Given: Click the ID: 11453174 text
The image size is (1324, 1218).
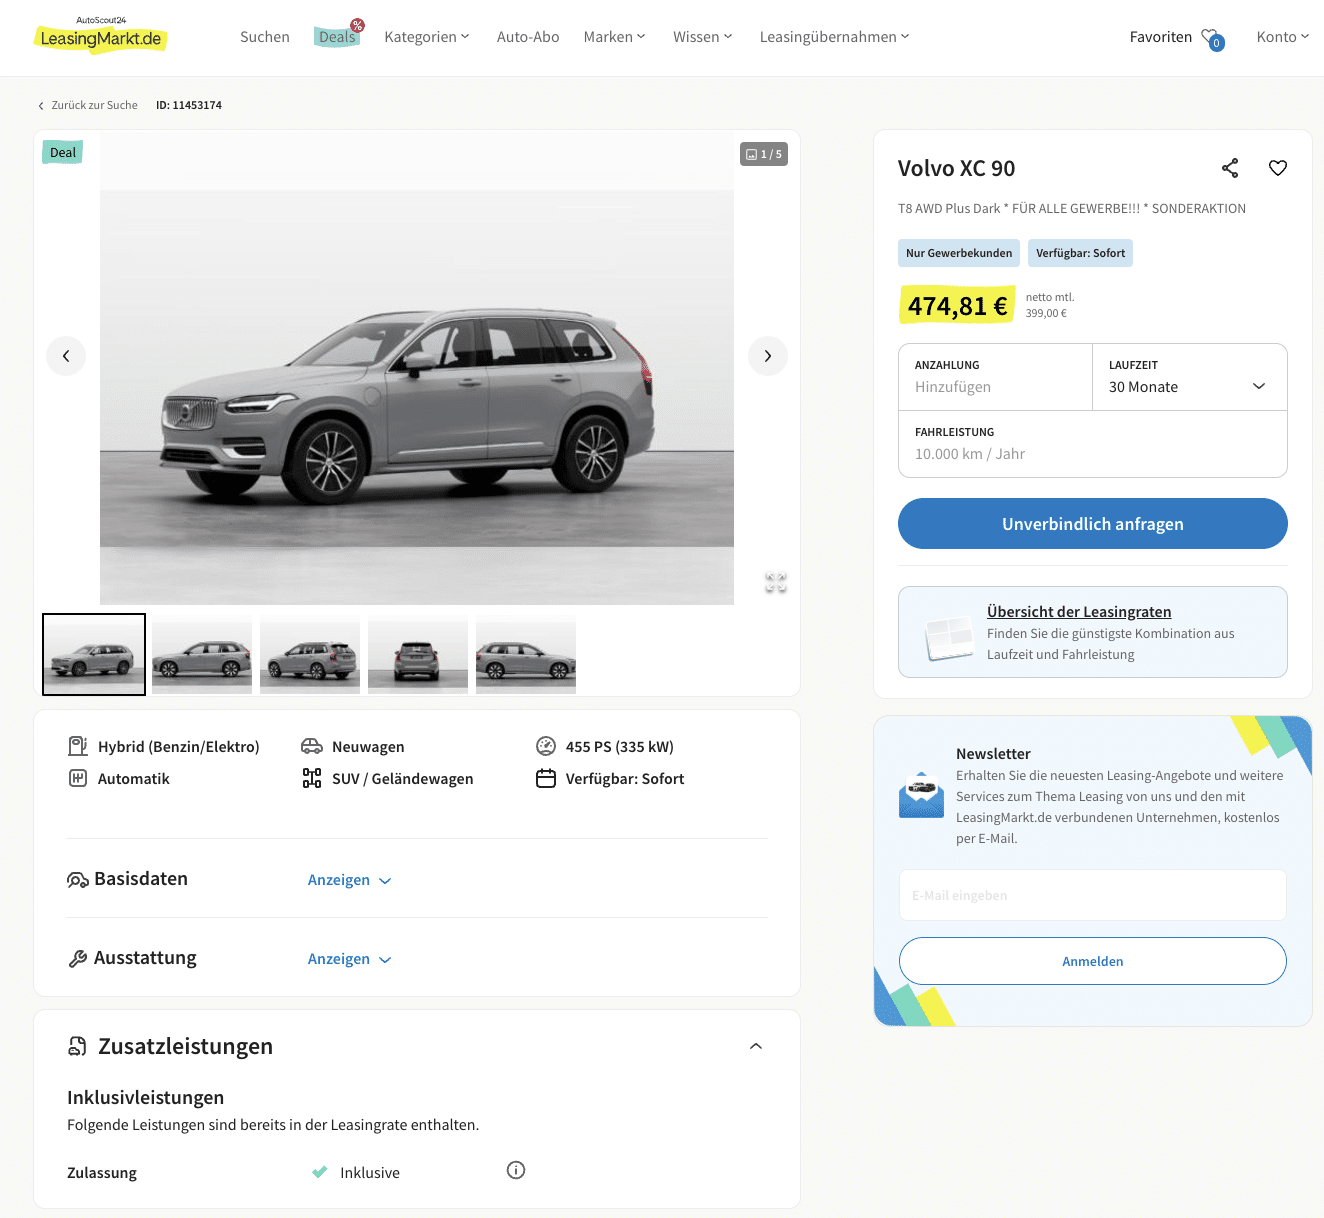Looking at the screenshot, I should (189, 105).
